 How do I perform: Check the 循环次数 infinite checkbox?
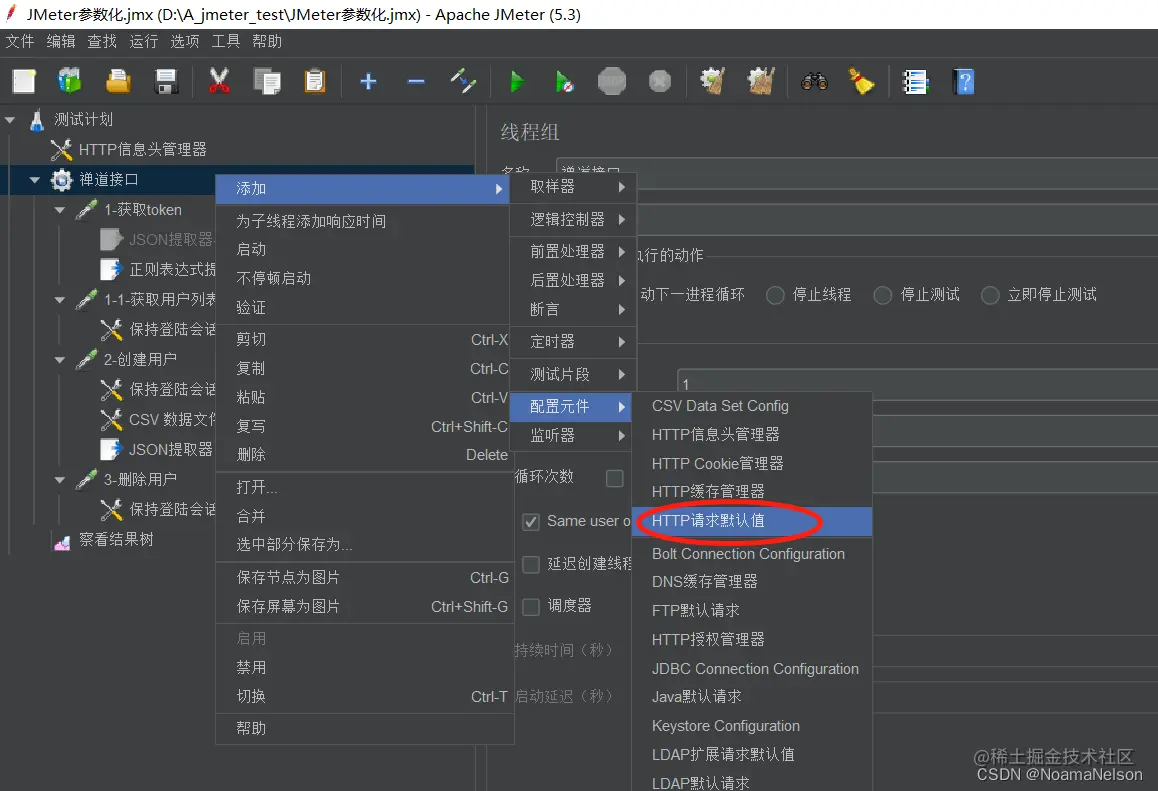[614, 478]
